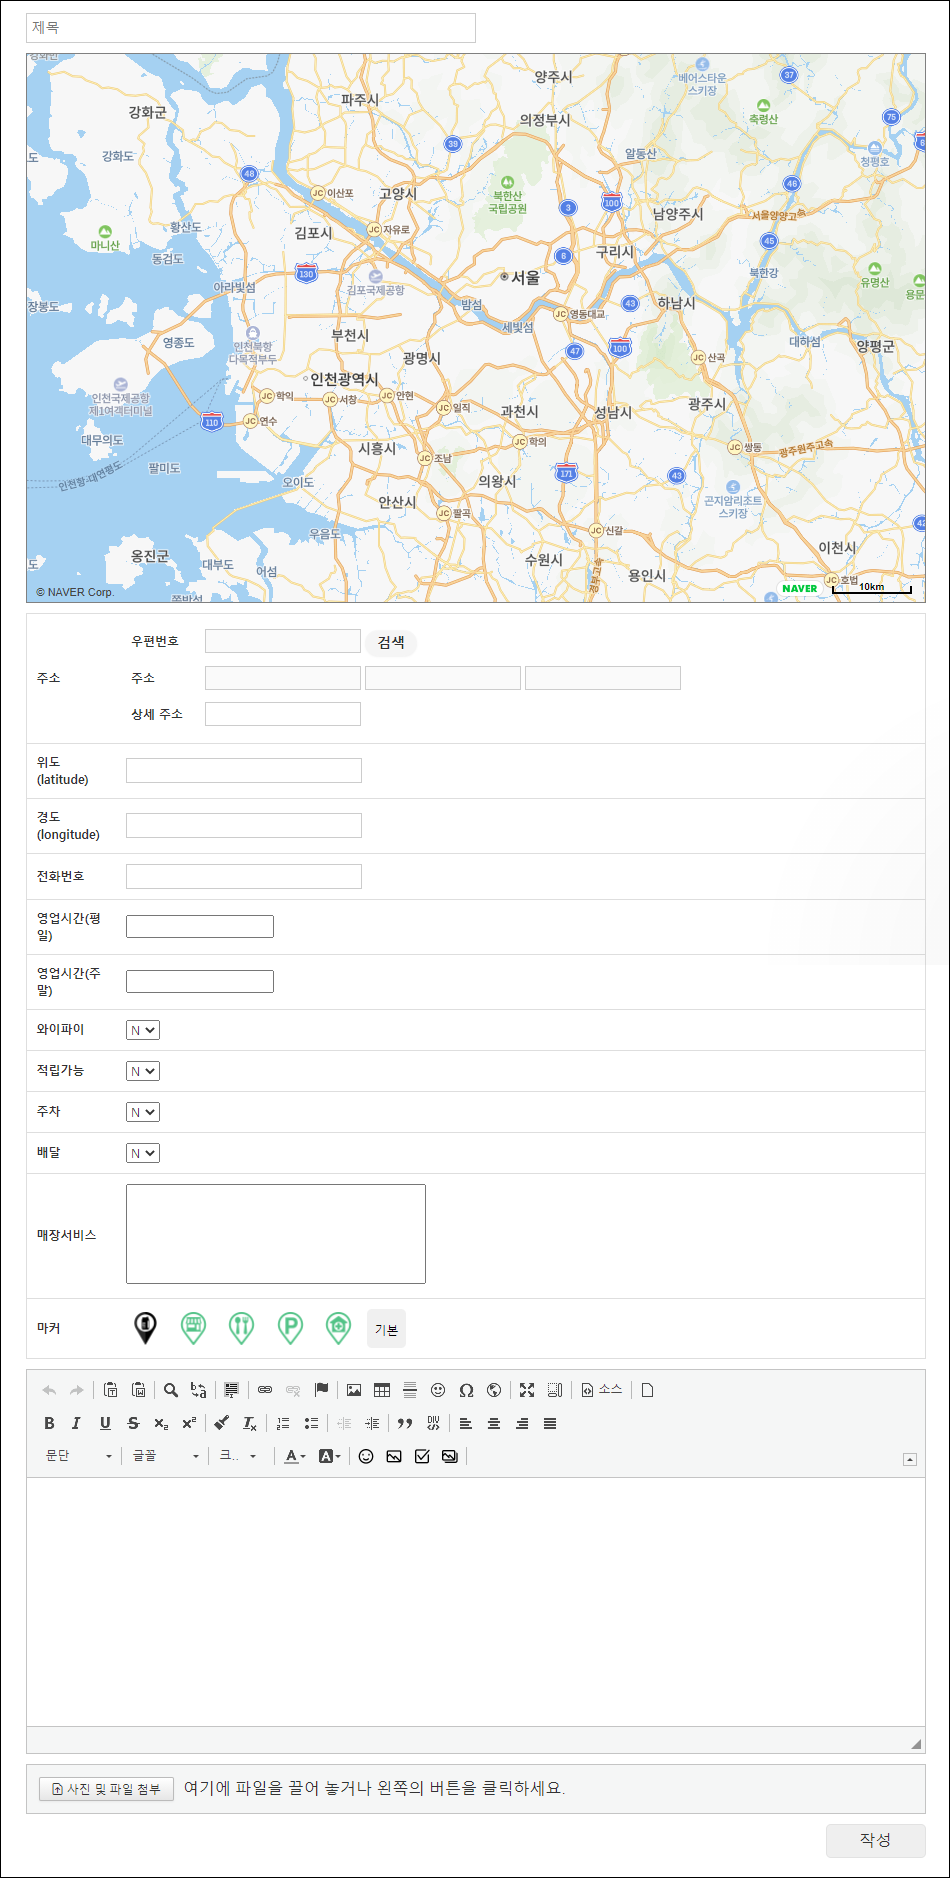The width and height of the screenshot is (950, 1878).
Task: Choose the green hospital house marker
Action: [338, 1328]
